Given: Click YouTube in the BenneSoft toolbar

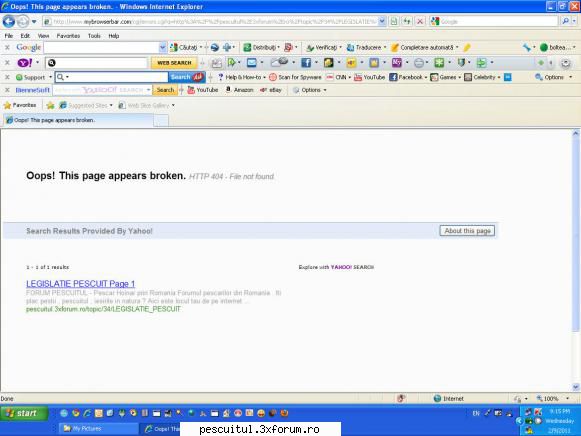Looking at the screenshot, I should (x=203, y=90).
